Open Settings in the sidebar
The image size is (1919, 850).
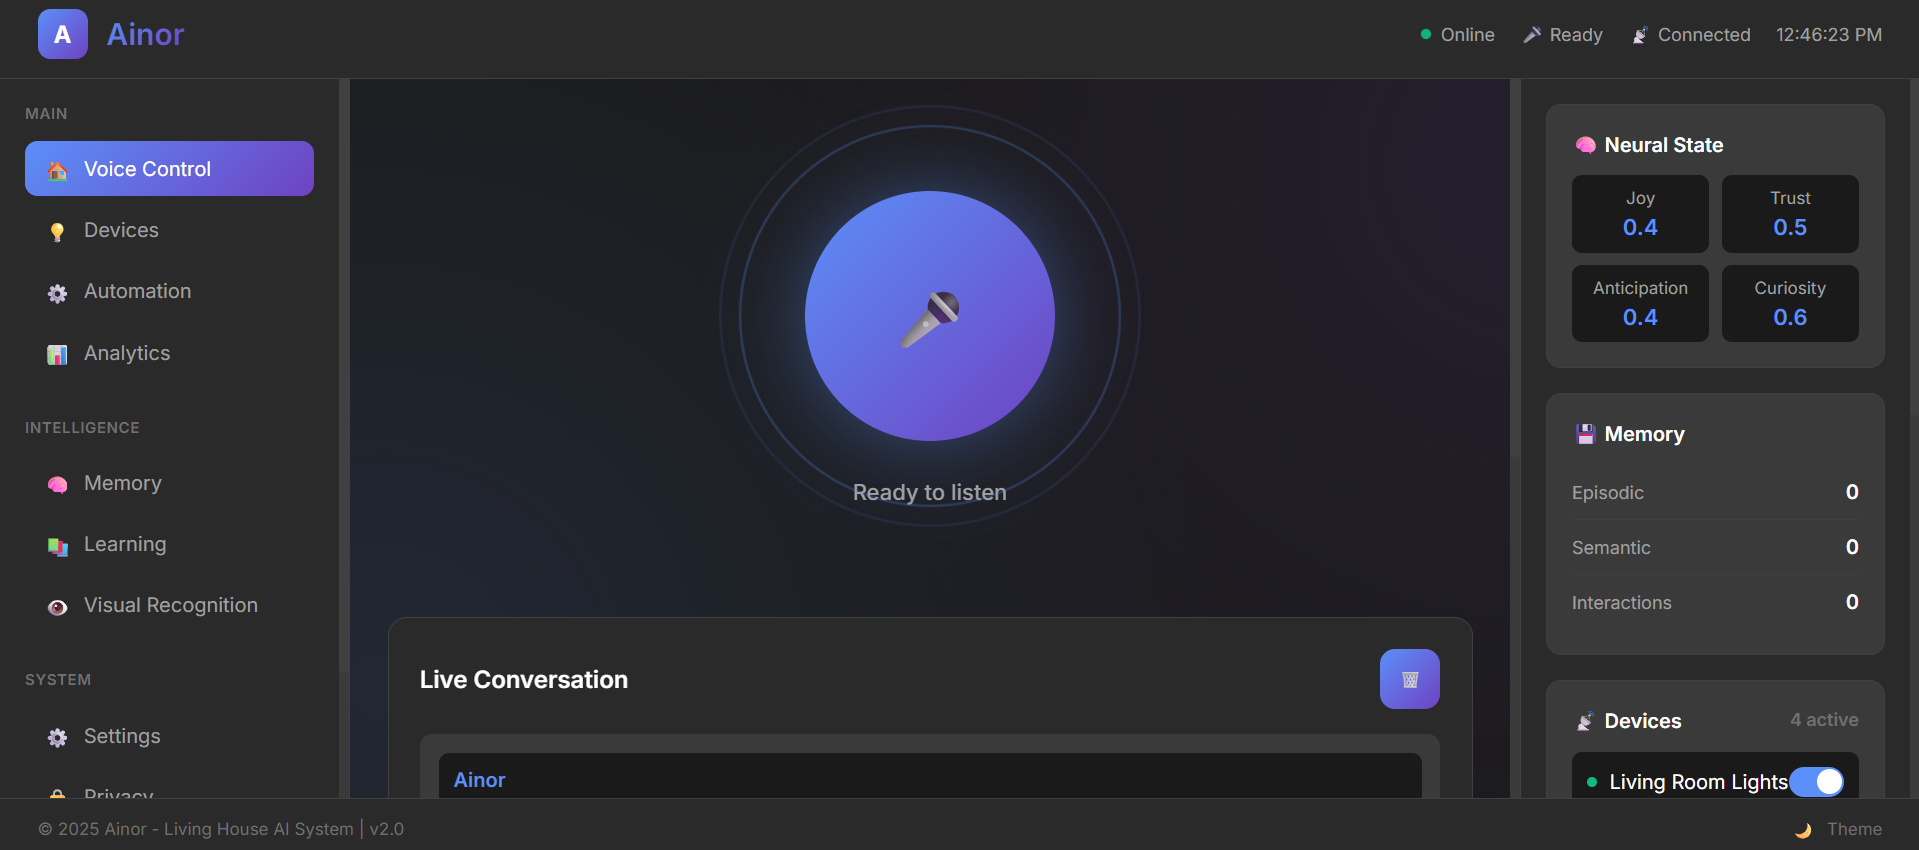click(122, 736)
